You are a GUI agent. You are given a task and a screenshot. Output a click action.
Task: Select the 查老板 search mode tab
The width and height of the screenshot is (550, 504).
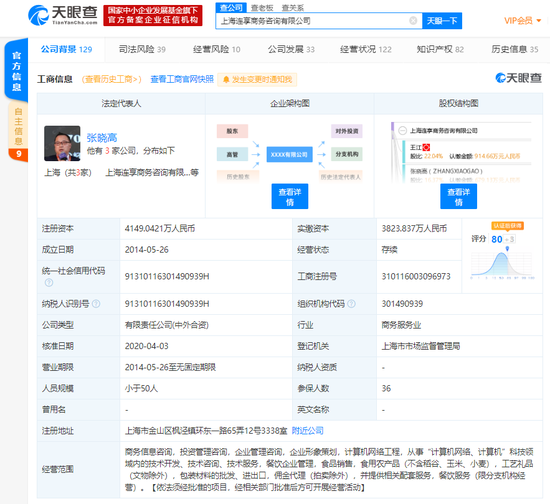262,7
